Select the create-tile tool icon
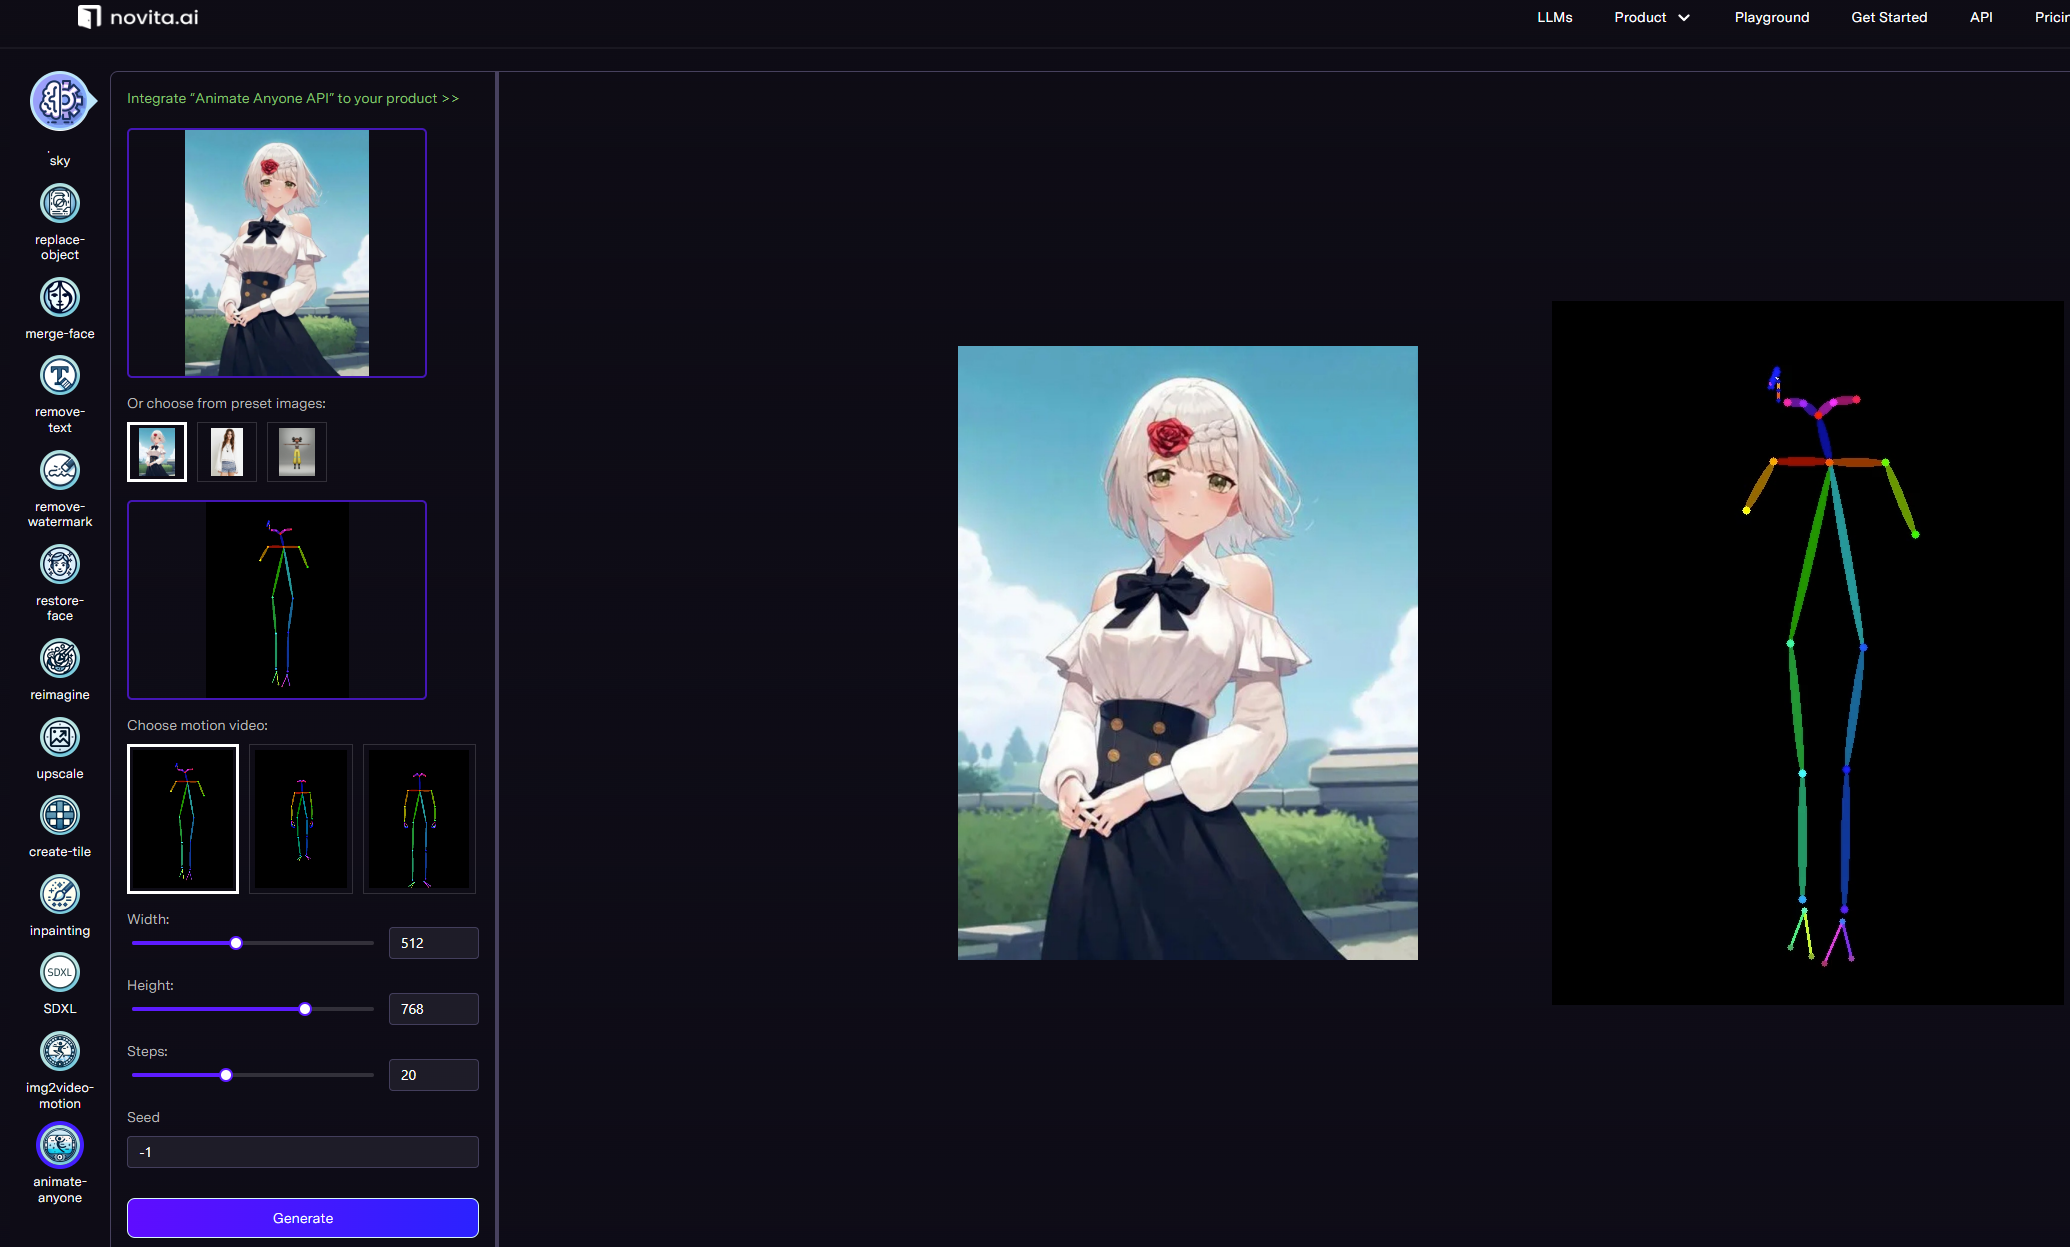Screen dimensions: 2070x1247 coord(60,816)
